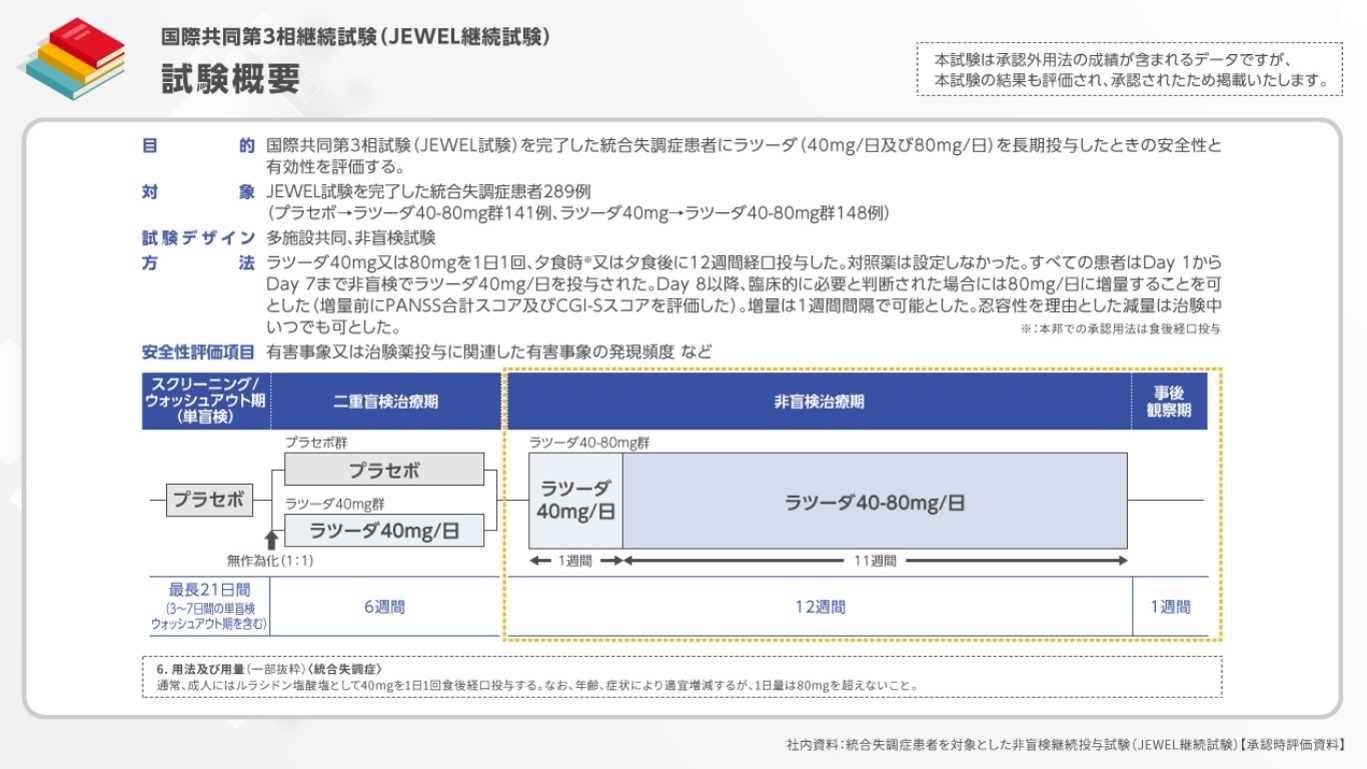This screenshot has width=1367, height=769.
Task: Select the ラツーダ40mg/日 box under ラツーダ40mg群
Action: tap(384, 531)
